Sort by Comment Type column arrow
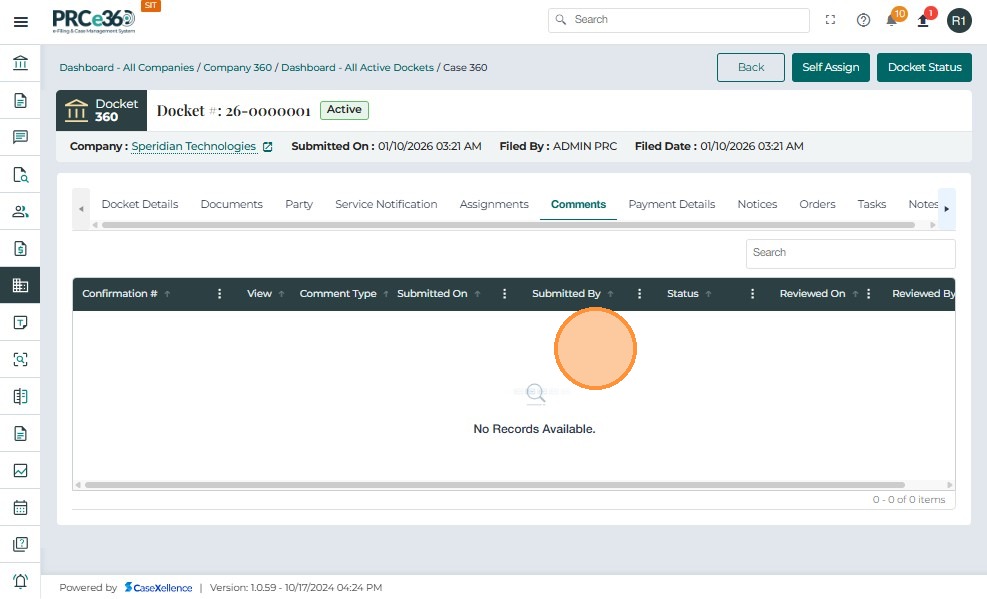Viewport: 987px width, 599px height. point(386,294)
